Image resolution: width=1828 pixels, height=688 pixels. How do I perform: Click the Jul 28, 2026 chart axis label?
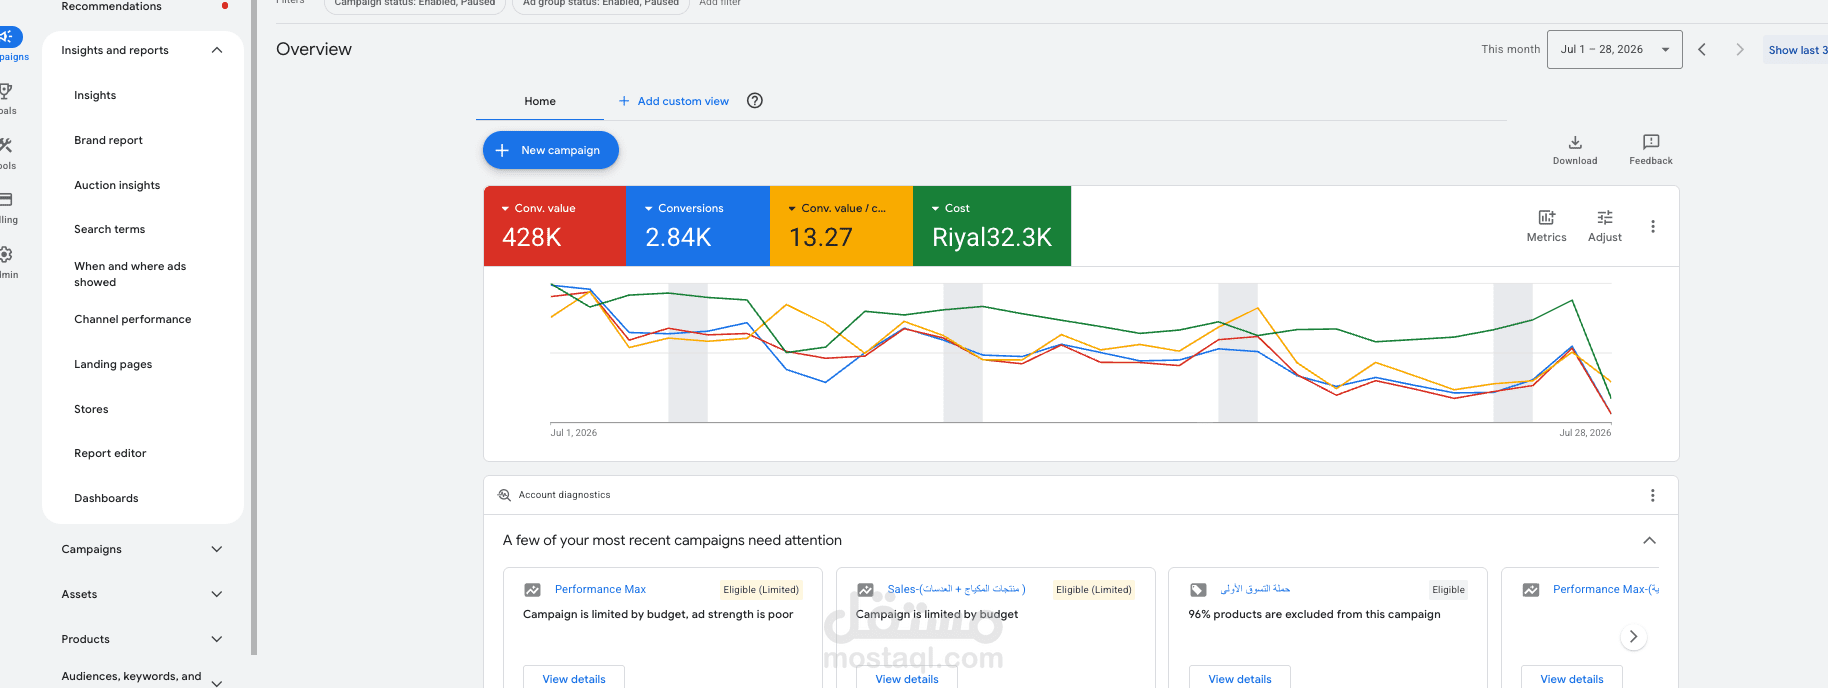1585,433
